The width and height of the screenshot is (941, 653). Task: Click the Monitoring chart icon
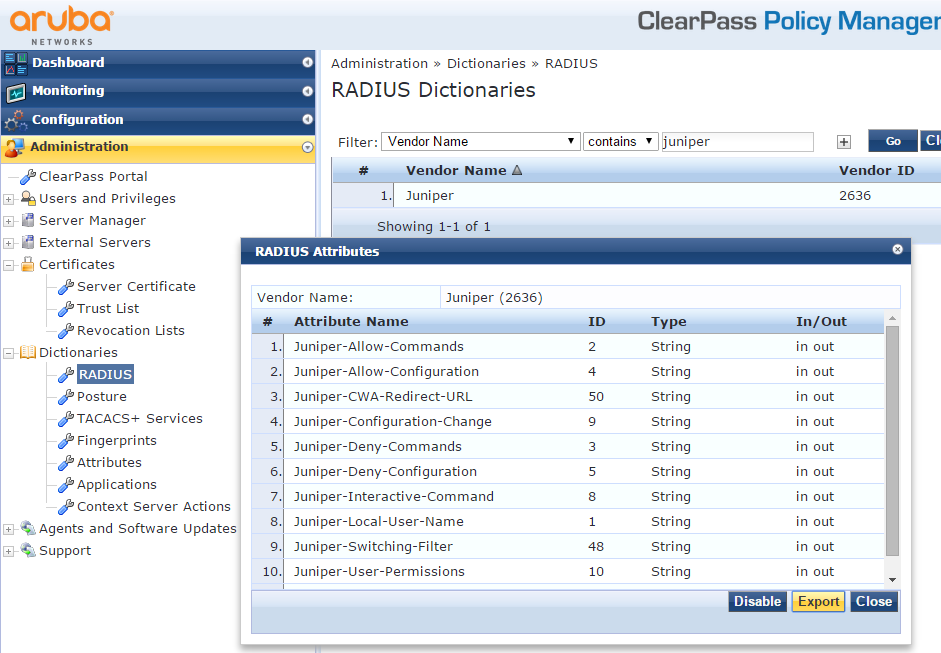coord(16,92)
